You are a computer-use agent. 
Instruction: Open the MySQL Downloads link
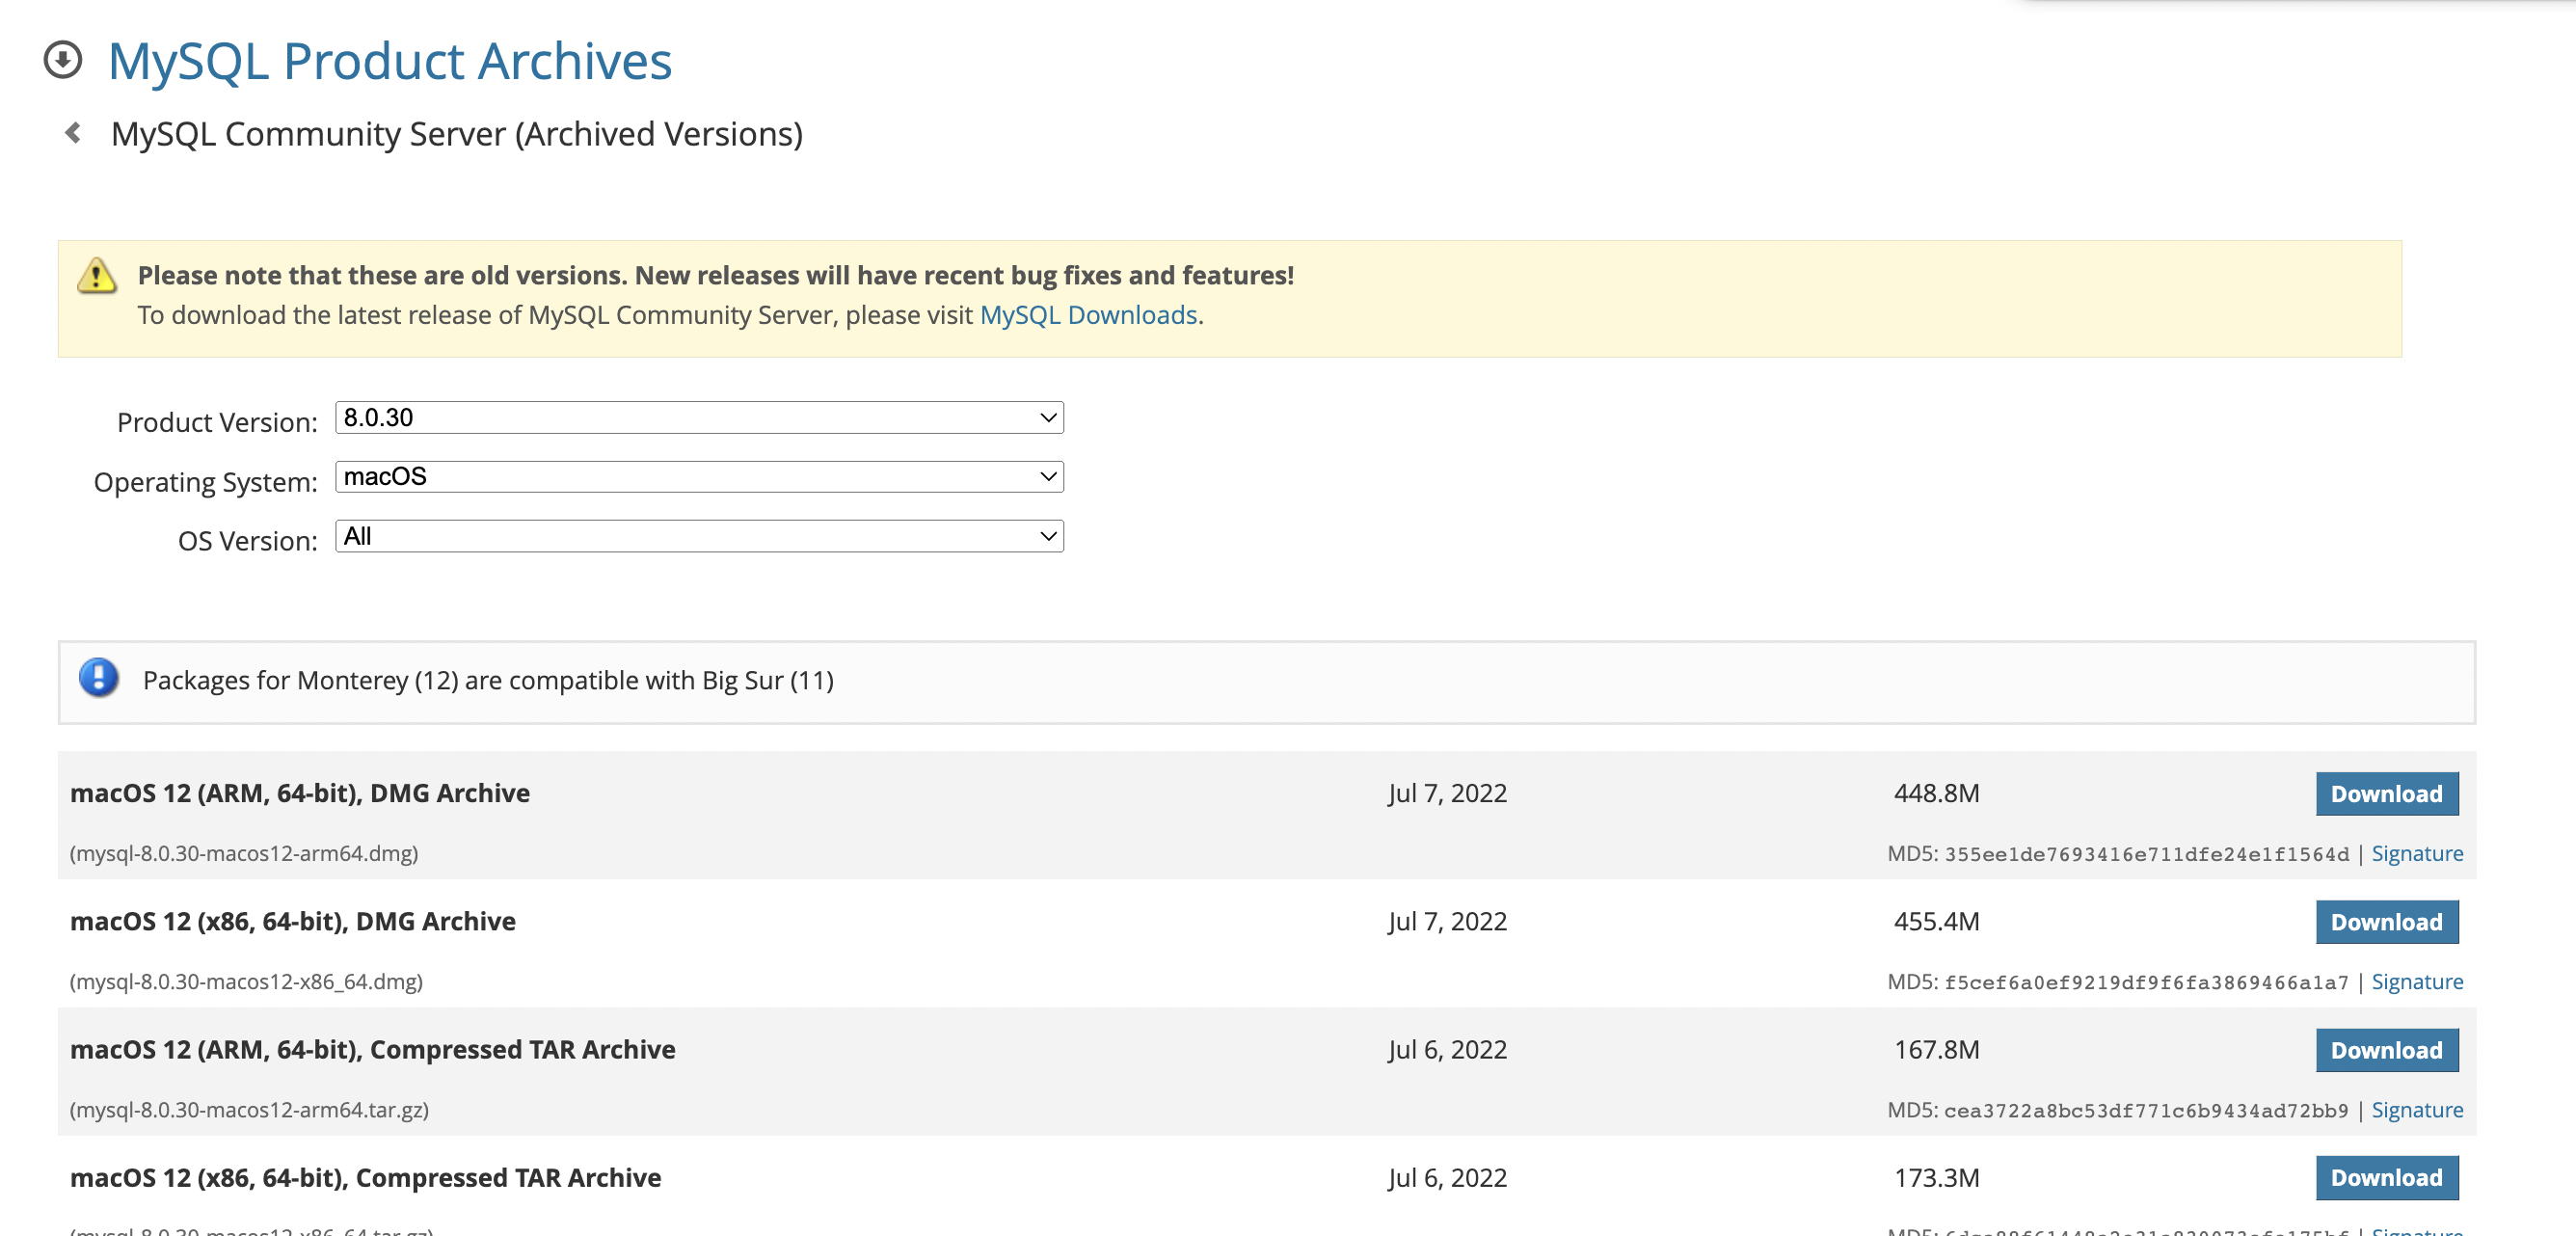click(x=1088, y=315)
